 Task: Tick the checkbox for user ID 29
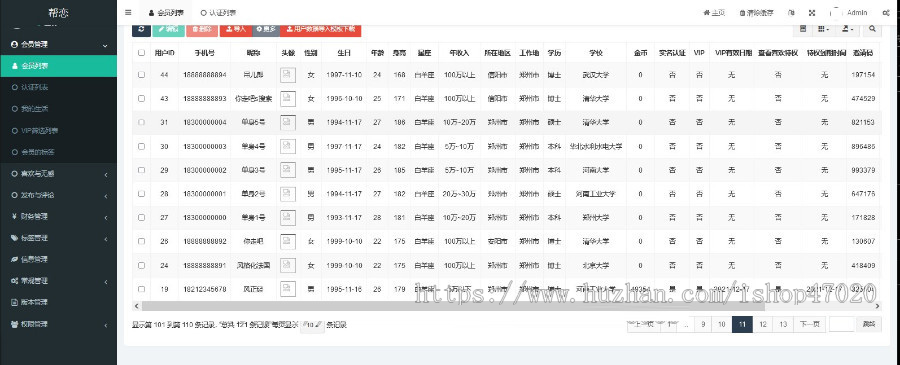pos(141,170)
